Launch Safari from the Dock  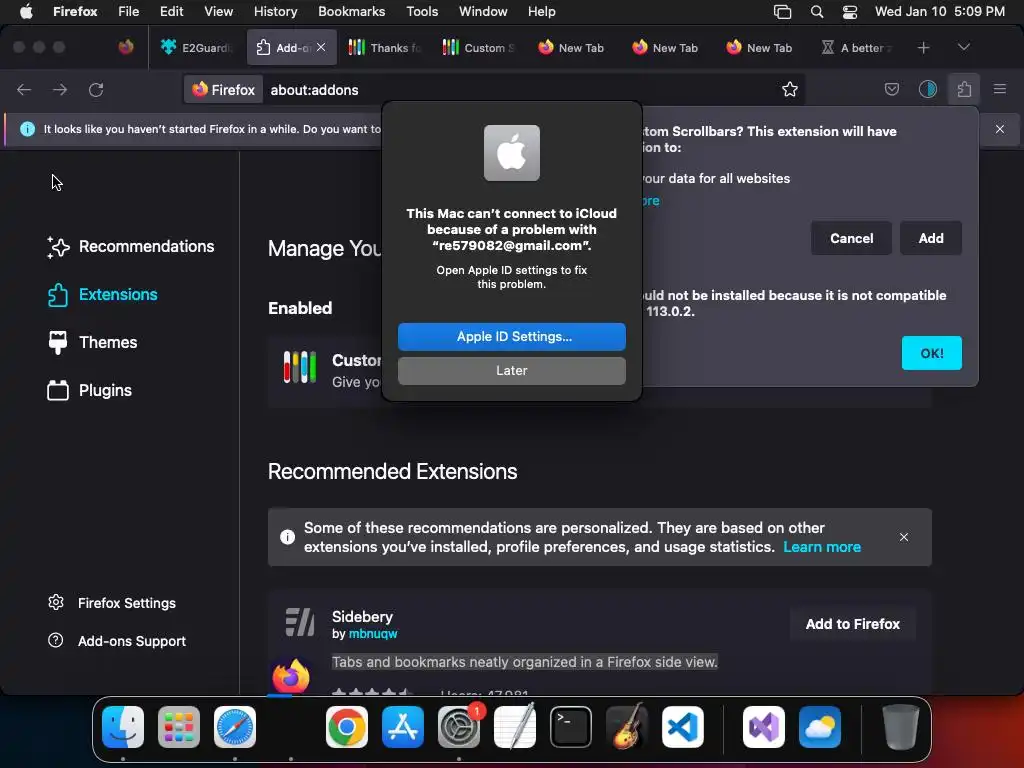tap(235, 727)
